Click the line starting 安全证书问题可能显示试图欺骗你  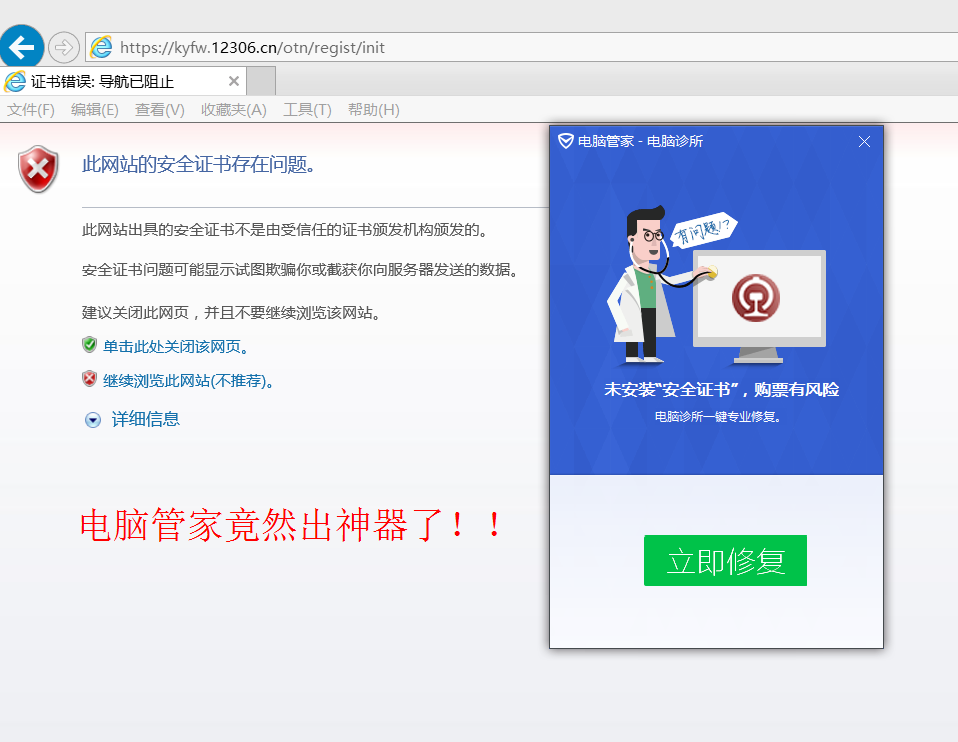click(x=301, y=270)
